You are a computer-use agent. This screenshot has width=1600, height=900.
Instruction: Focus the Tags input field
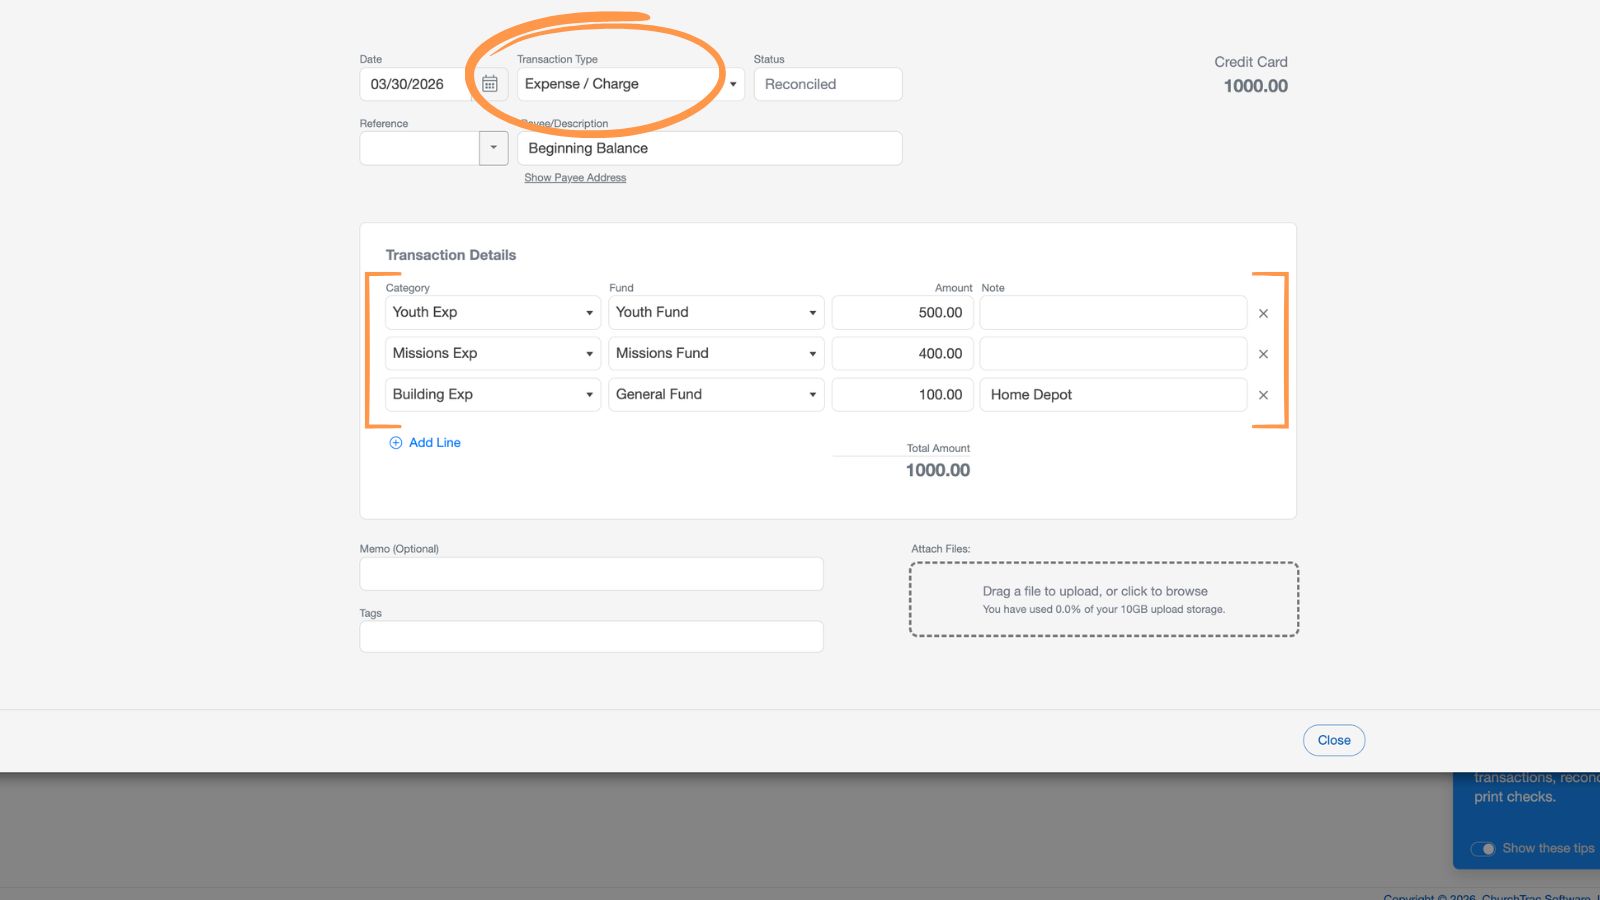click(591, 637)
